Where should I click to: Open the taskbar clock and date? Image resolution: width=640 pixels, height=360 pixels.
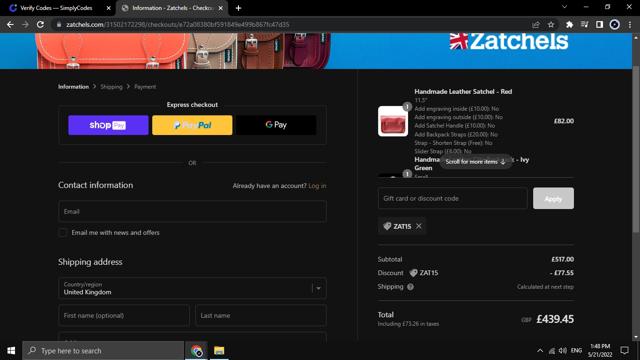click(x=600, y=351)
